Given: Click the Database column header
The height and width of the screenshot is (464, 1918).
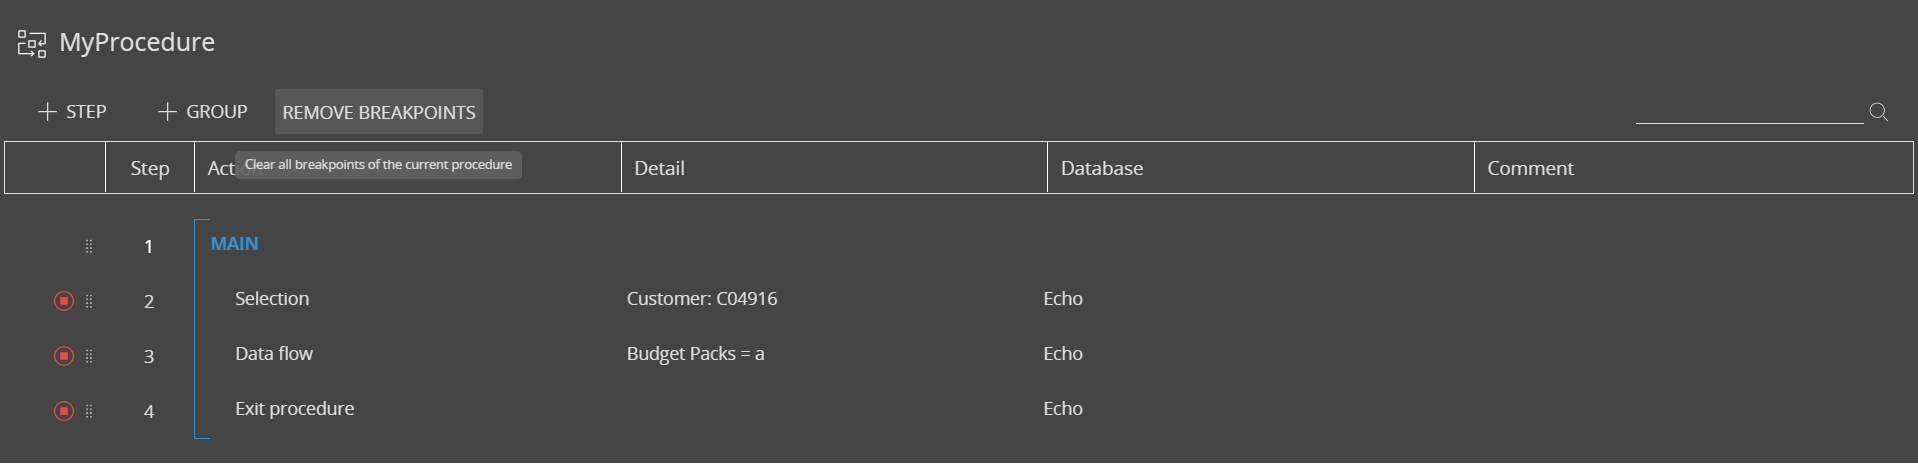Looking at the screenshot, I should 1261,168.
